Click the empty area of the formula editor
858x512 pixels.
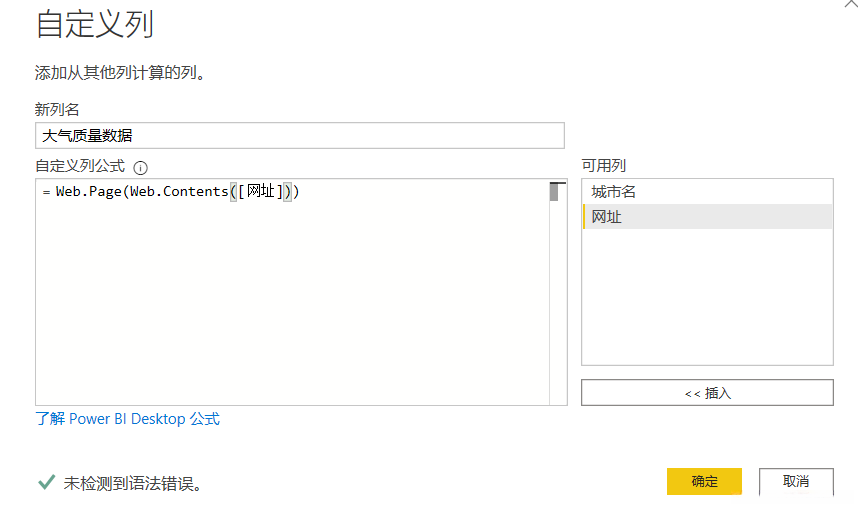coord(290,300)
